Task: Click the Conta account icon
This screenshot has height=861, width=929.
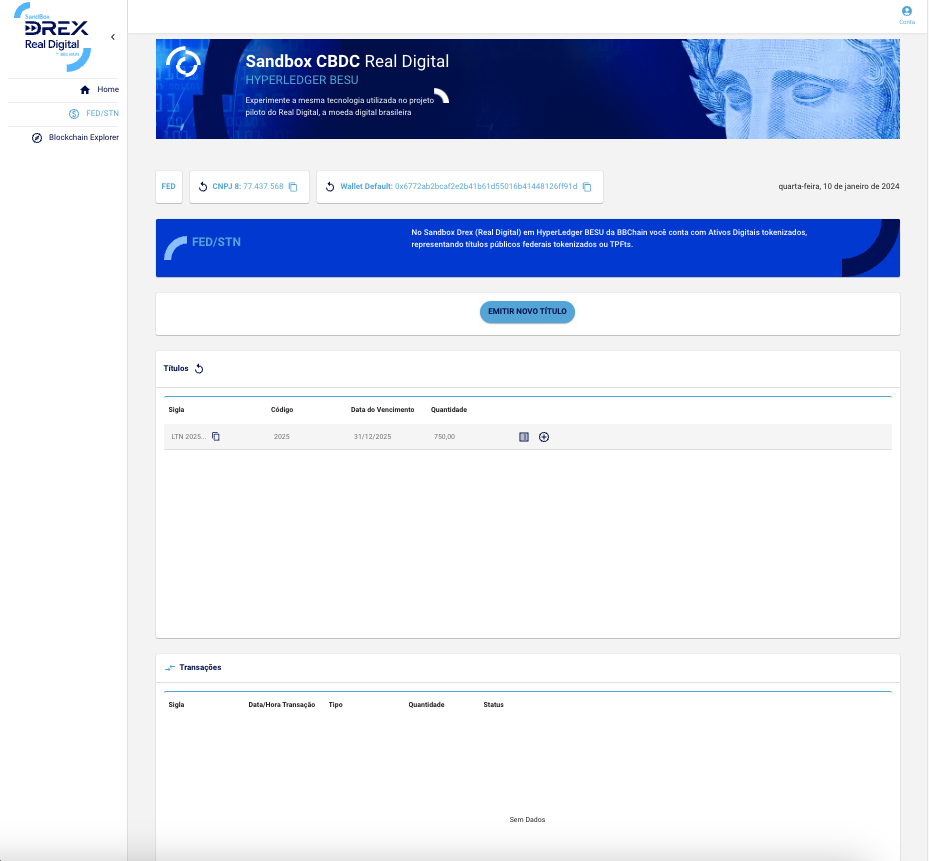Action: pos(906,12)
